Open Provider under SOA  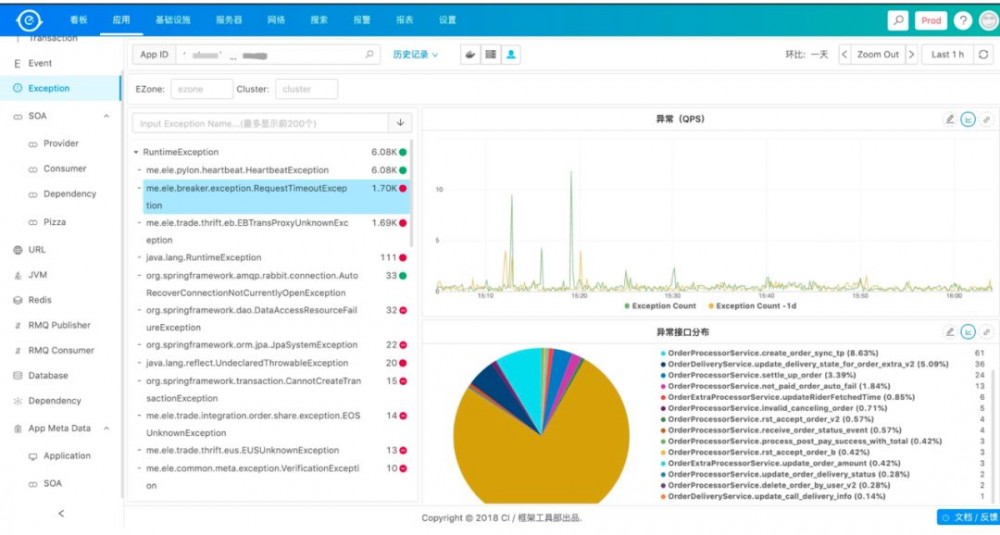(x=61, y=143)
